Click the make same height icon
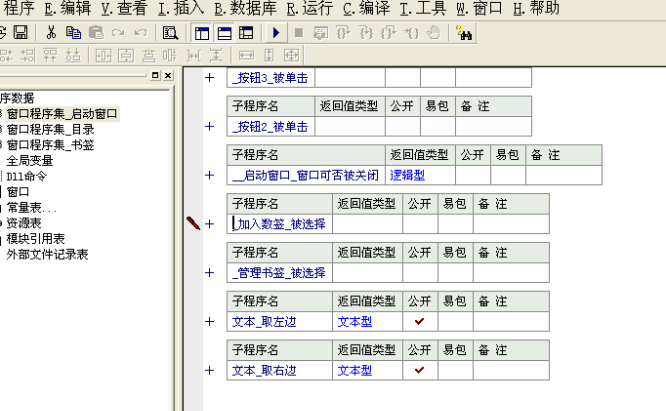 pos(269,55)
